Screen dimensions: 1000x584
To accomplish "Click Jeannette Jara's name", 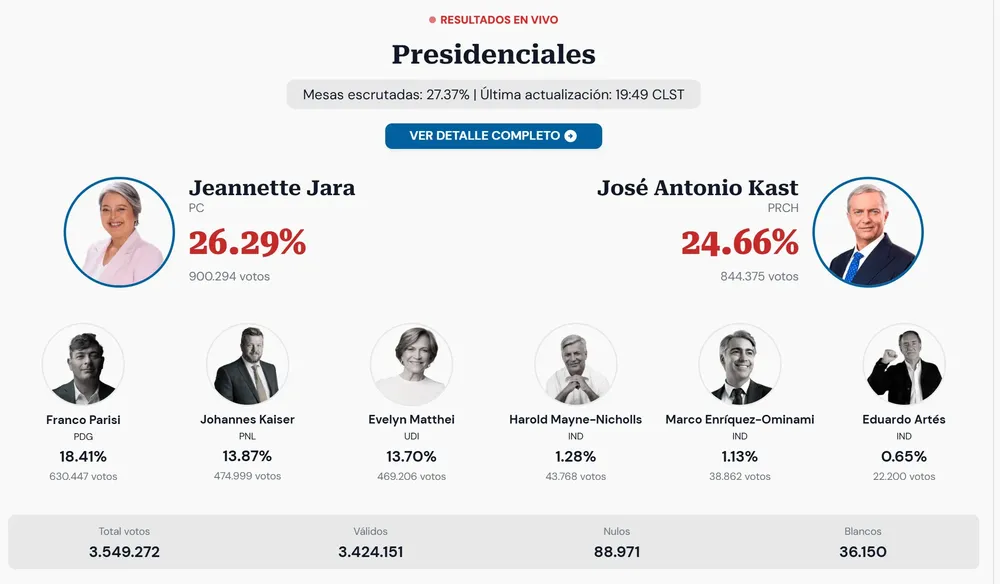I will click(272, 188).
